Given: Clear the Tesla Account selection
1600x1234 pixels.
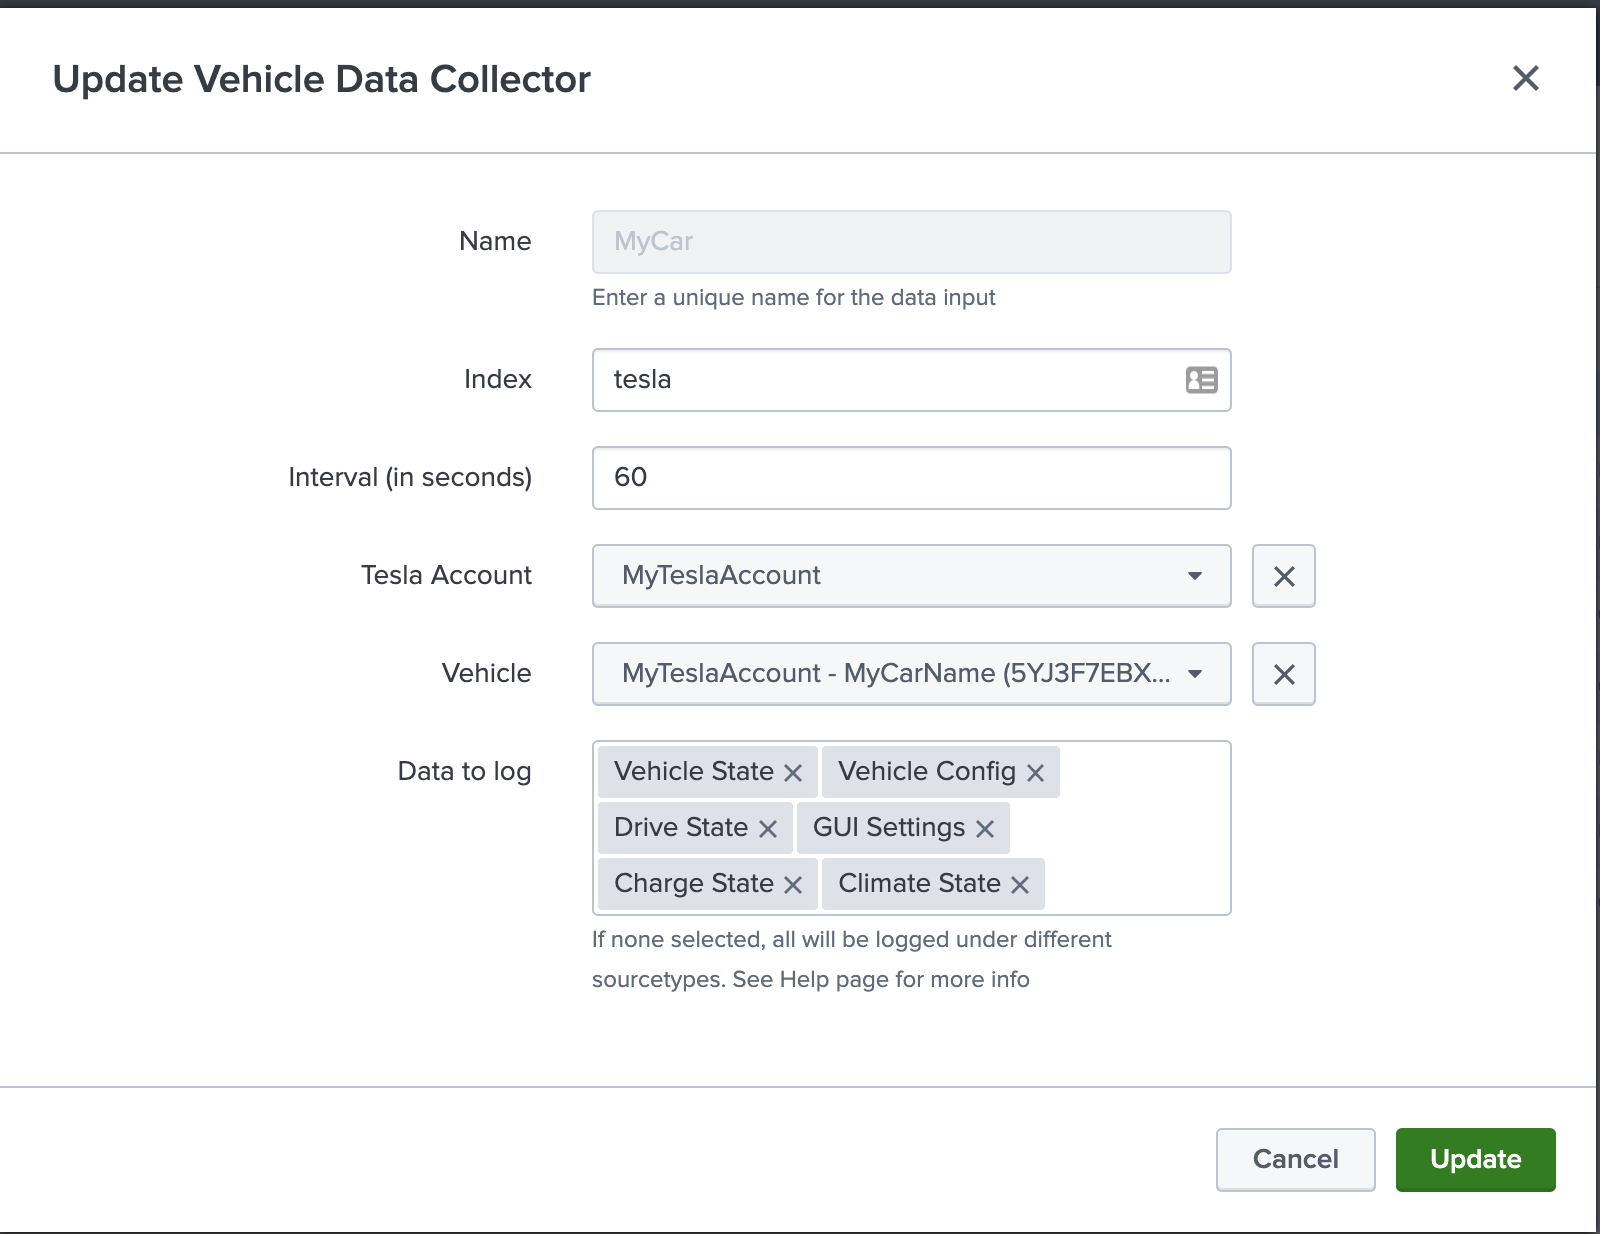Looking at the screenshot, I should coord(1284,576).
